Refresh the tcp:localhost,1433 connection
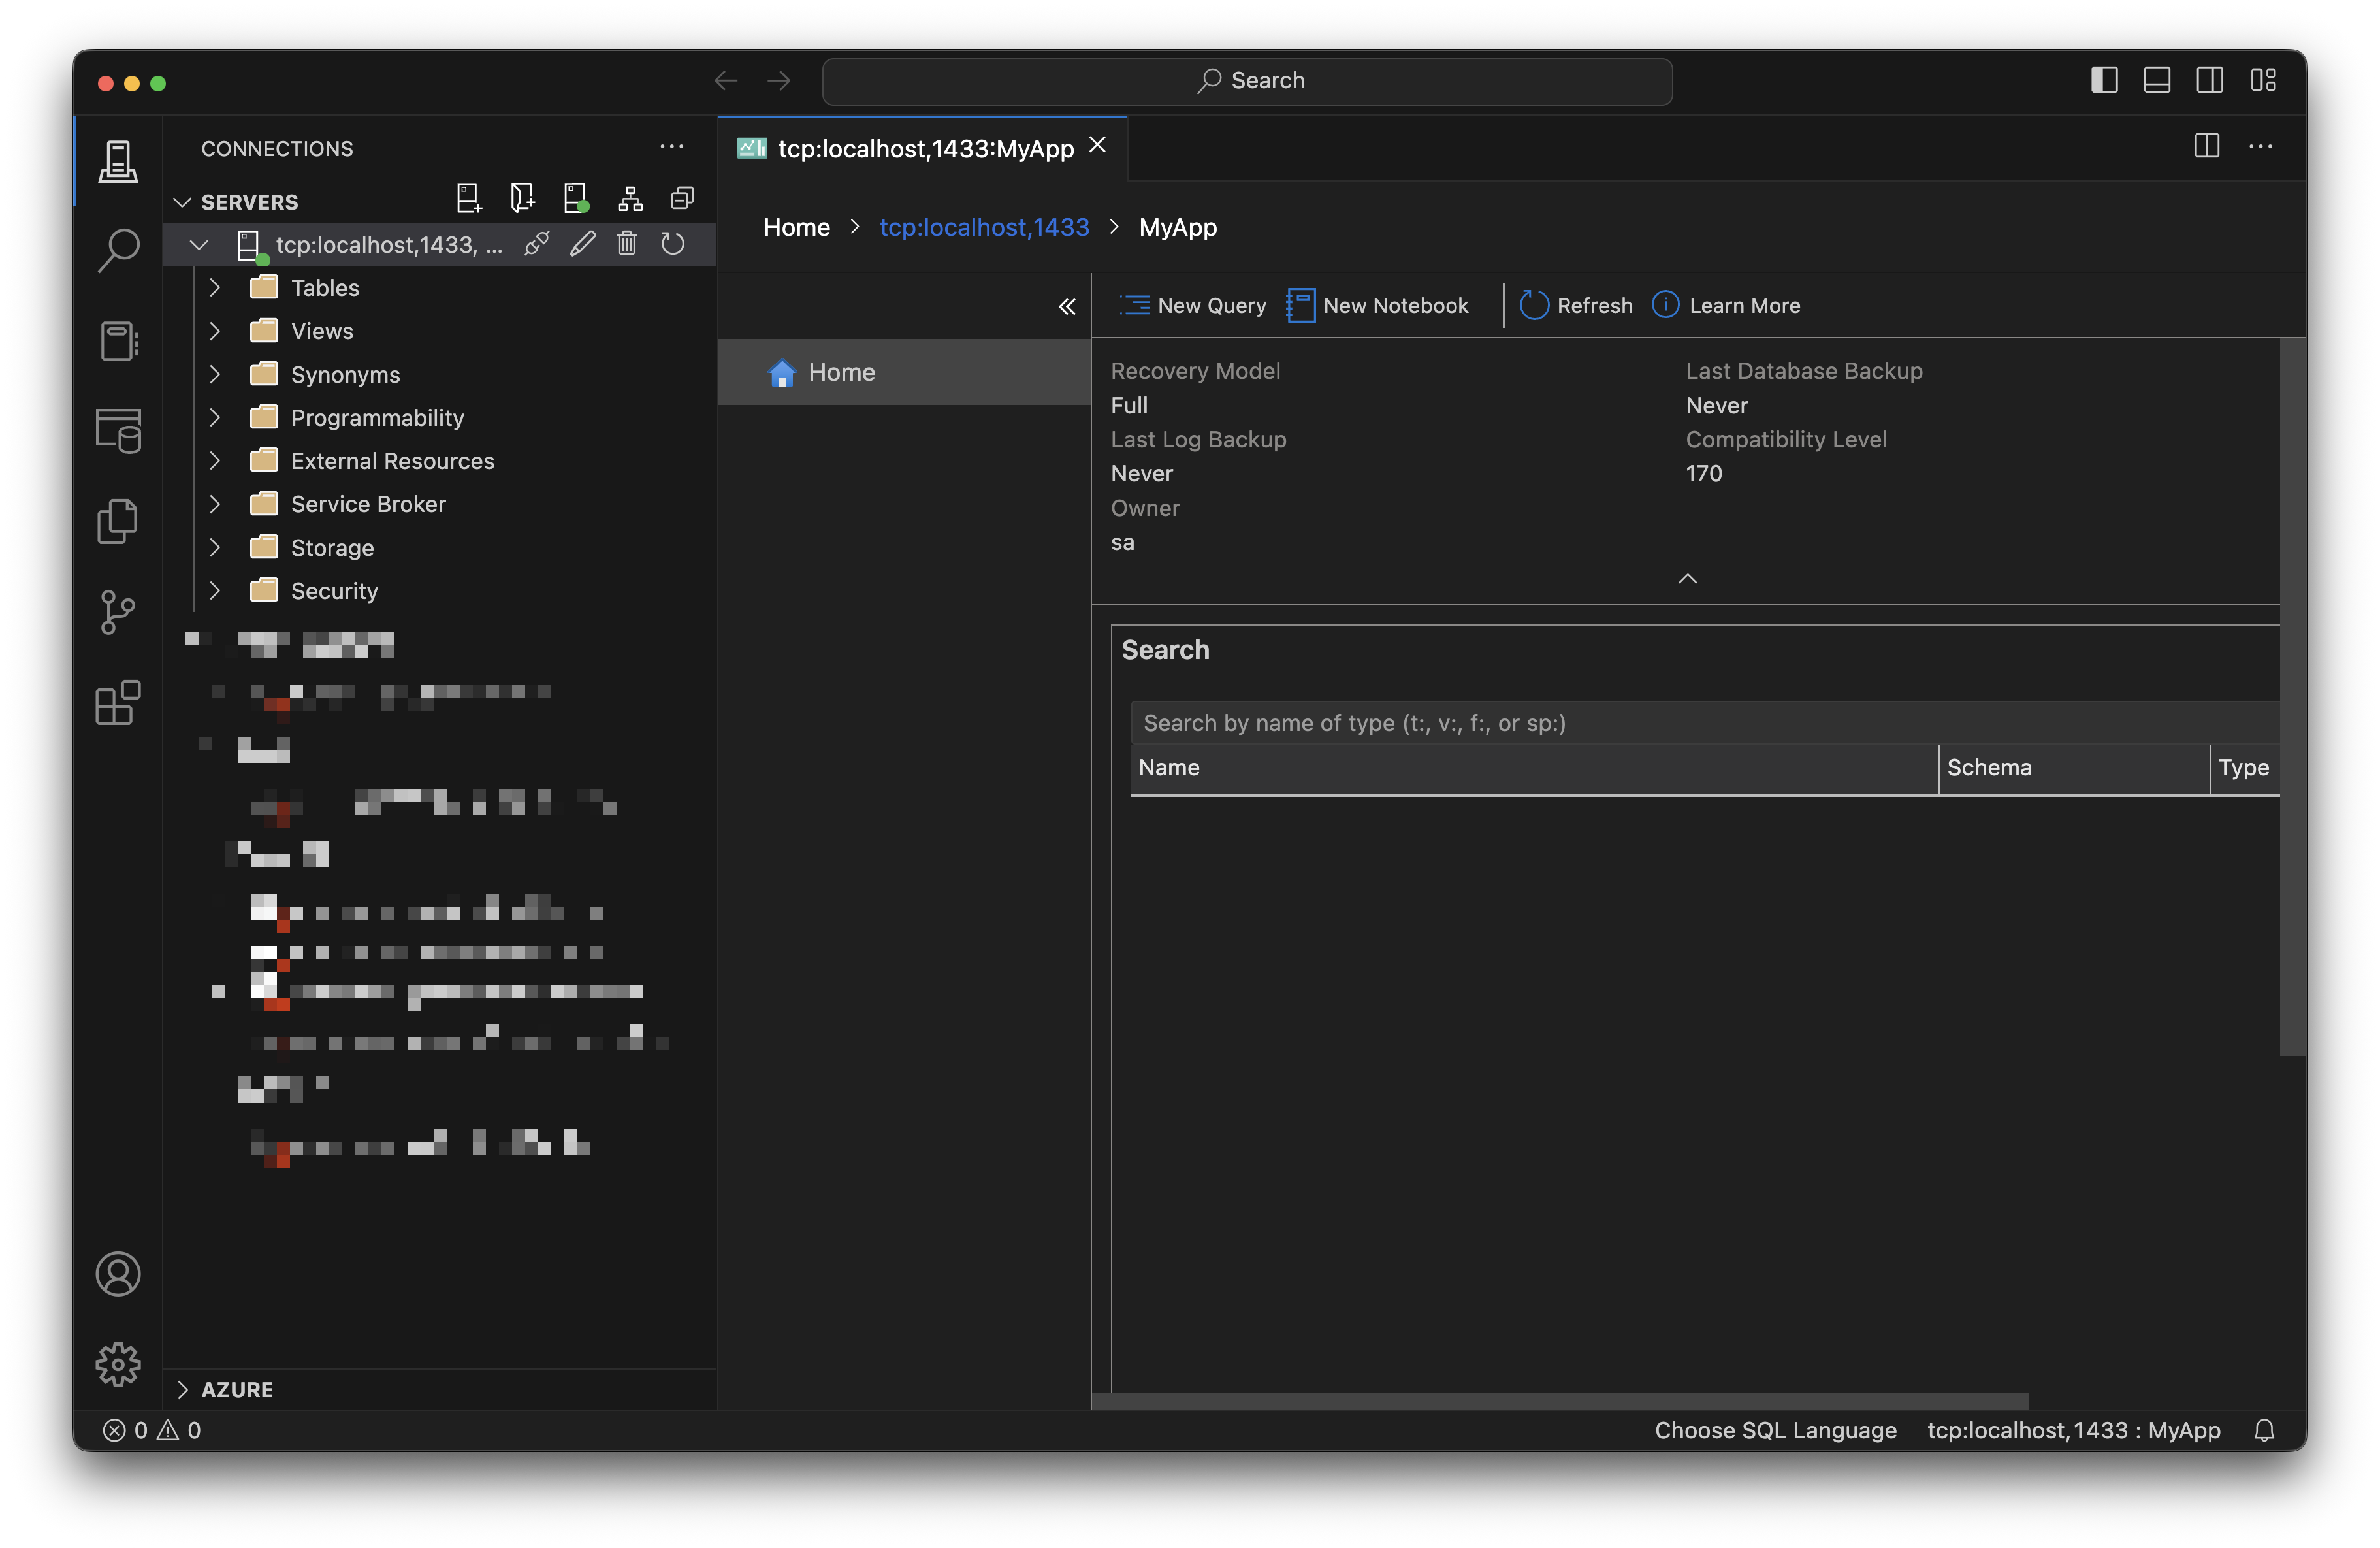Image resolution: width=2380 pixels, height=1548 pixels. point(672,243)
